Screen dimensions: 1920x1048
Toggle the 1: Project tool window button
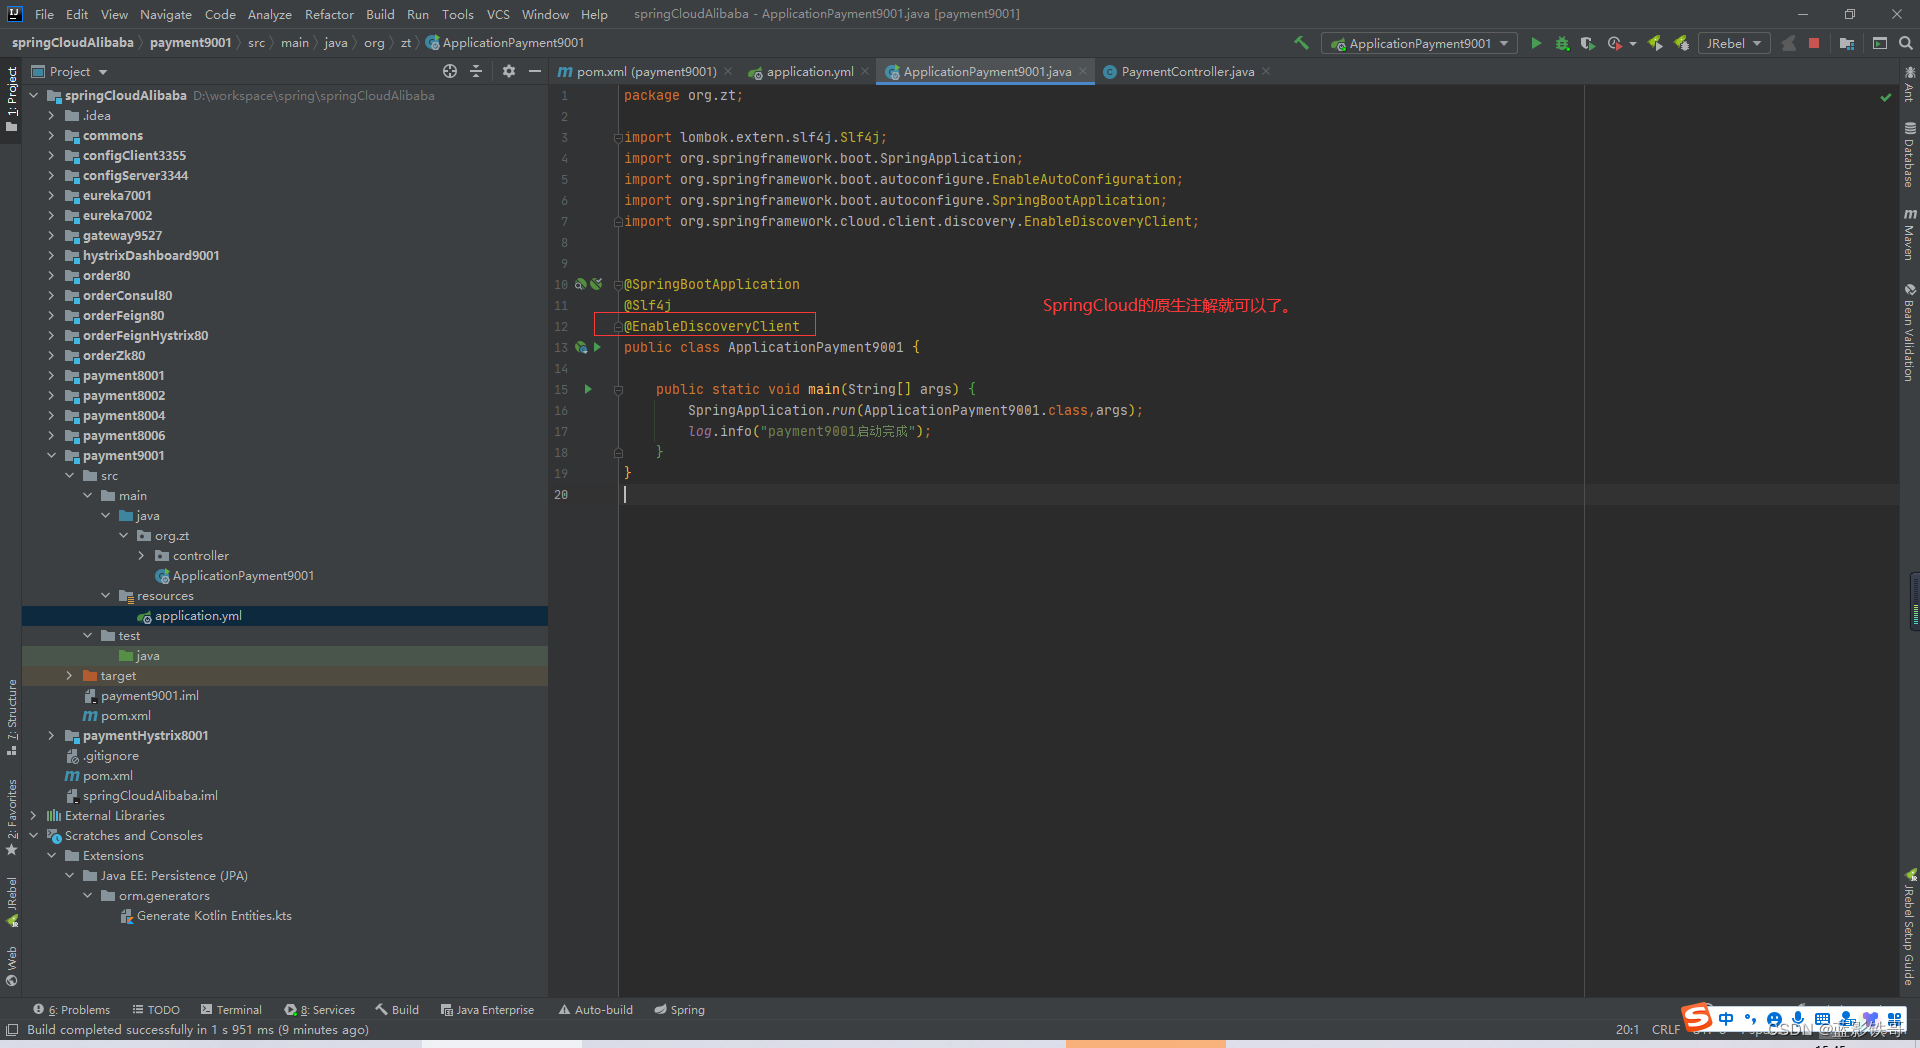coord(12,99)
